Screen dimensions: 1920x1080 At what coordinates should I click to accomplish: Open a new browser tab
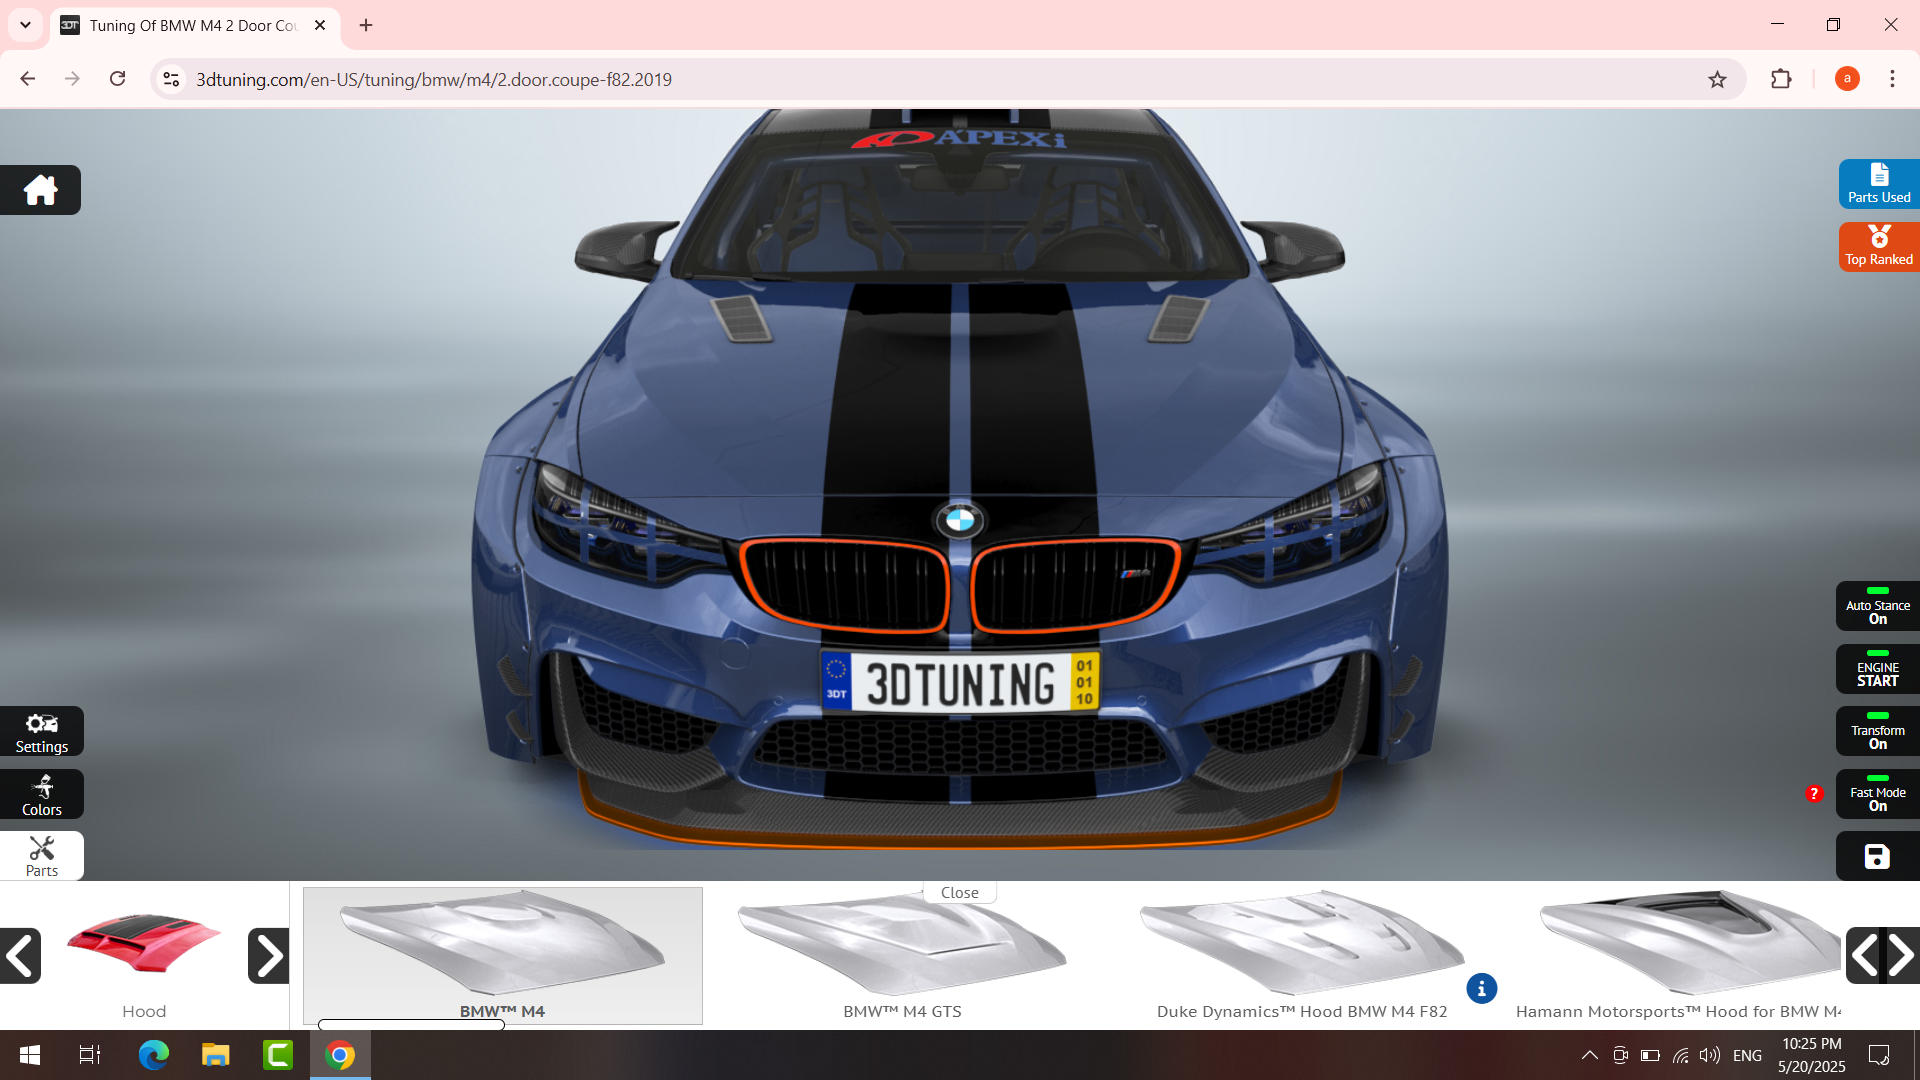pyautogui.click(x=366, y=25)
